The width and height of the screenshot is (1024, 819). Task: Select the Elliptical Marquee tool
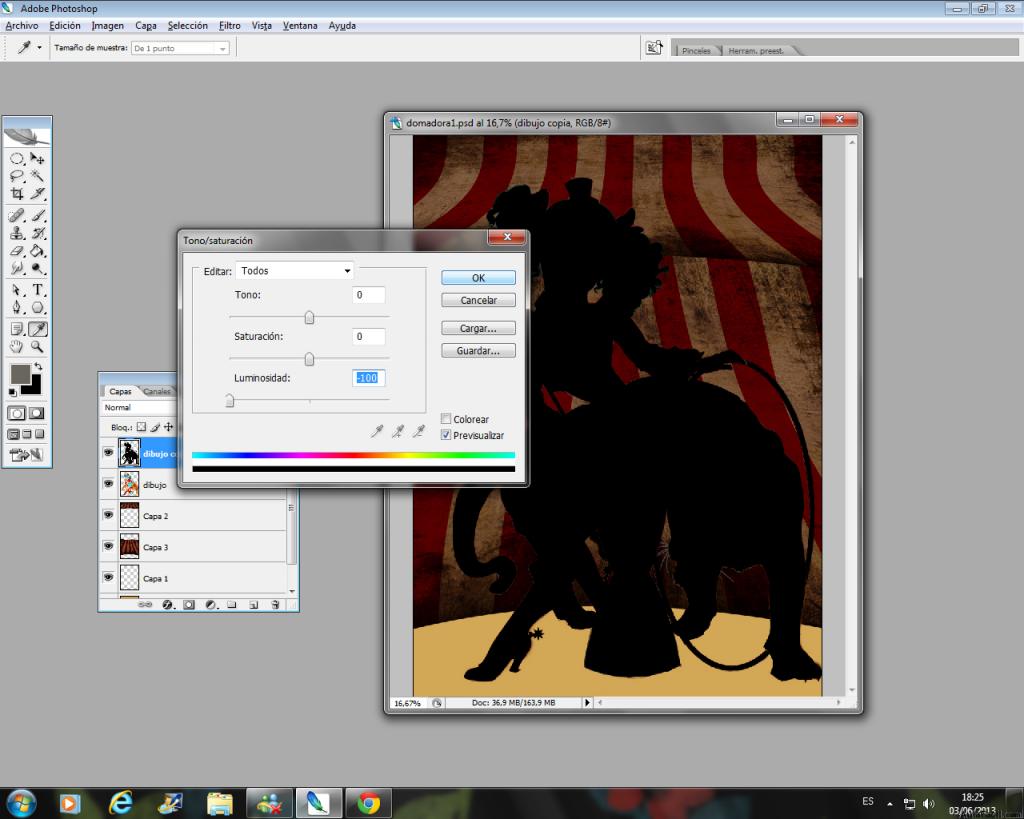[17, 159]
